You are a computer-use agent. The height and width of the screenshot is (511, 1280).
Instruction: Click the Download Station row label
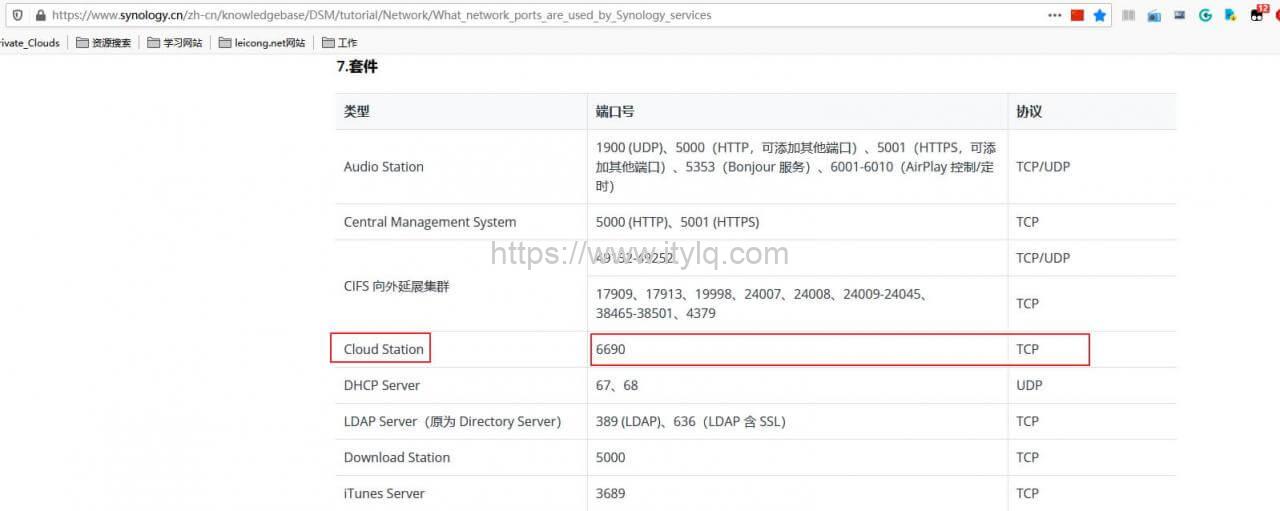(397, 457)
